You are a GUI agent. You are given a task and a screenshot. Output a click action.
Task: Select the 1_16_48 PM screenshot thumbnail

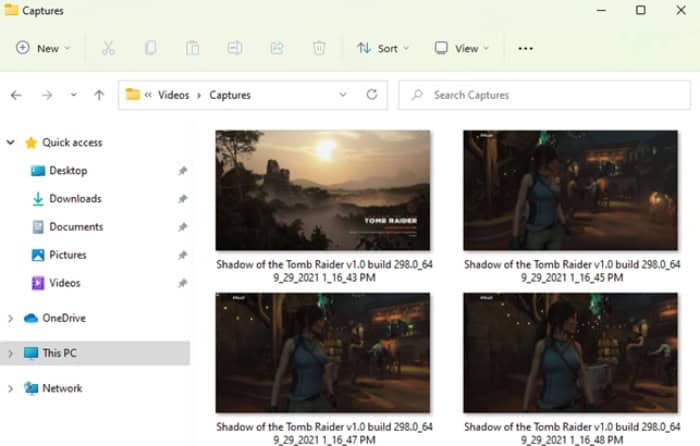pyautogui.click(x=571, y=353)
